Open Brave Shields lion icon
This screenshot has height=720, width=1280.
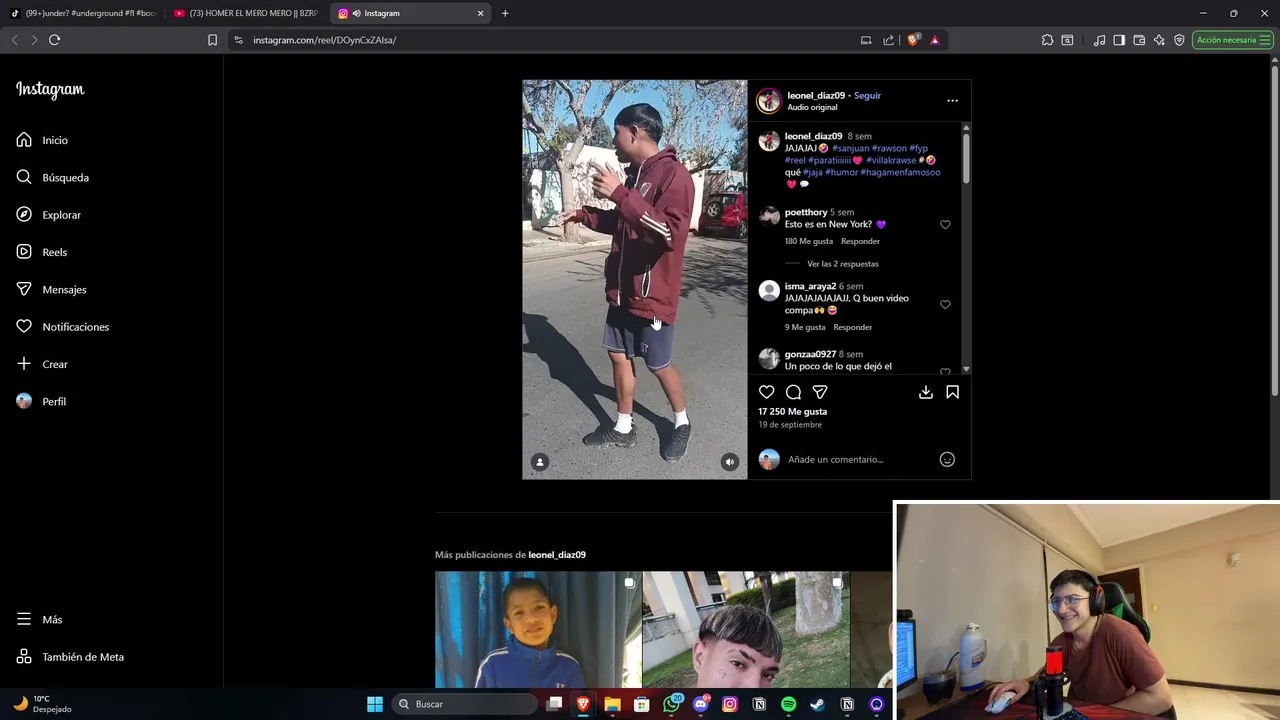point(912,40)
